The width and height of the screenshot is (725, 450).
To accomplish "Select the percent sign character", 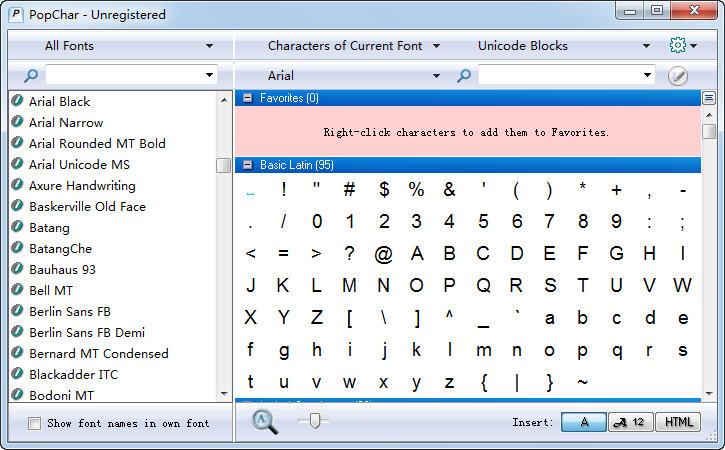I will pos(416,189).
